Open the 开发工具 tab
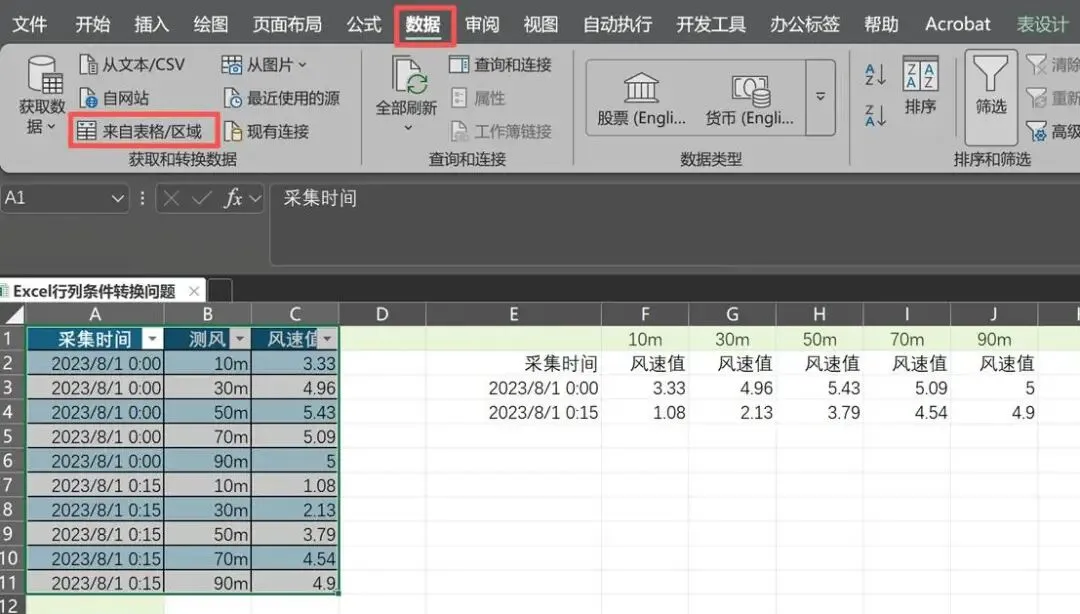This screenshot has height=614, width=1080. [x=711, y=24]
